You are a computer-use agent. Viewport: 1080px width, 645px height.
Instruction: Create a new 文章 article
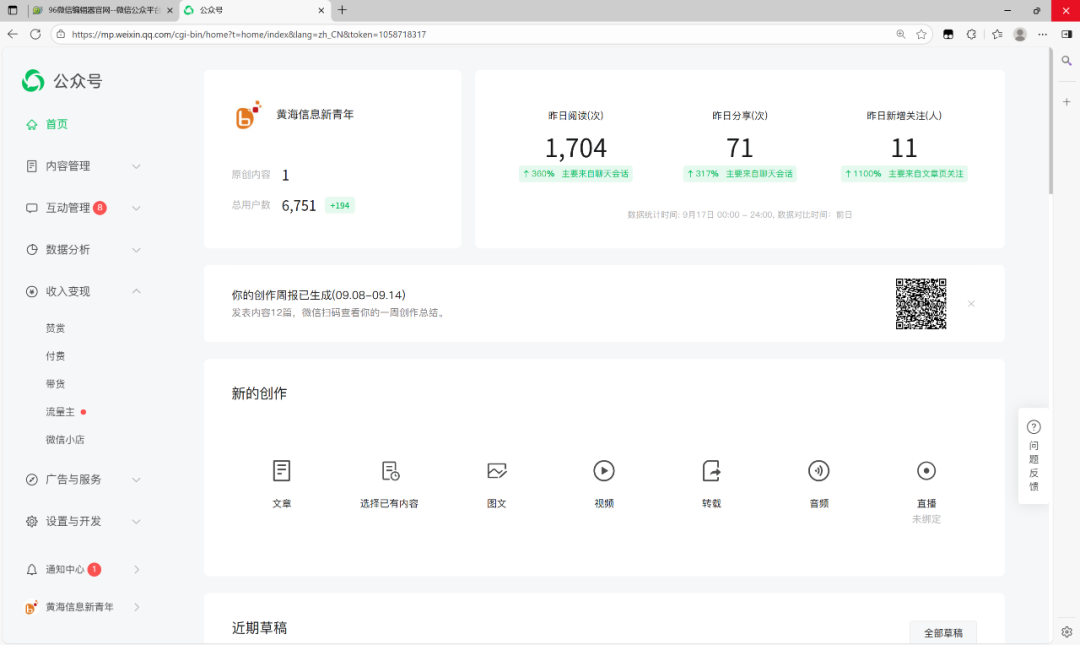tap(282, 471)
